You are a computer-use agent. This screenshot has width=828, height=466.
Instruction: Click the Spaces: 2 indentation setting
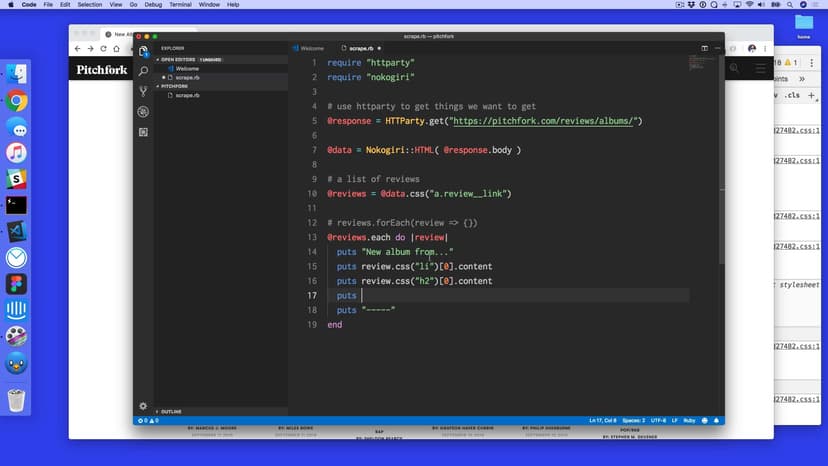click(636, 420)
